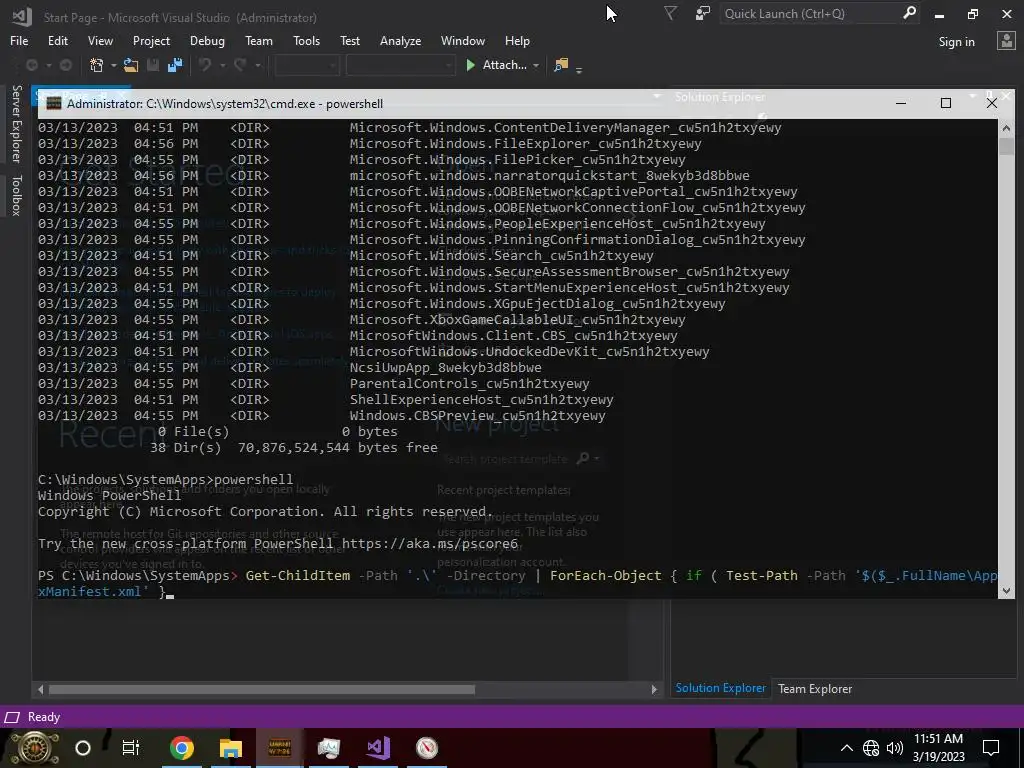Open the Window menu

(462, 40)
